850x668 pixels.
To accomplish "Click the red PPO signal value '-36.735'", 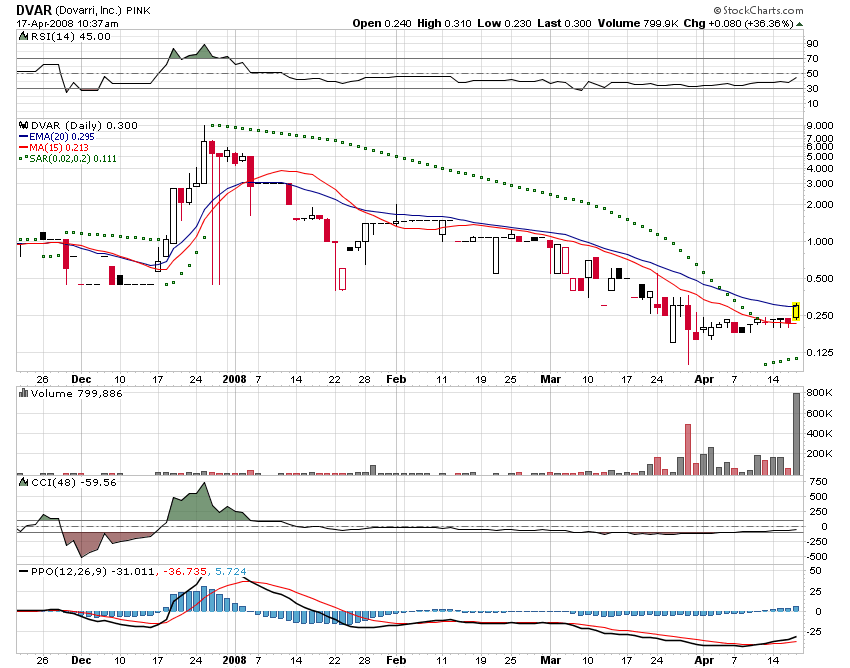I will [185, 571].
